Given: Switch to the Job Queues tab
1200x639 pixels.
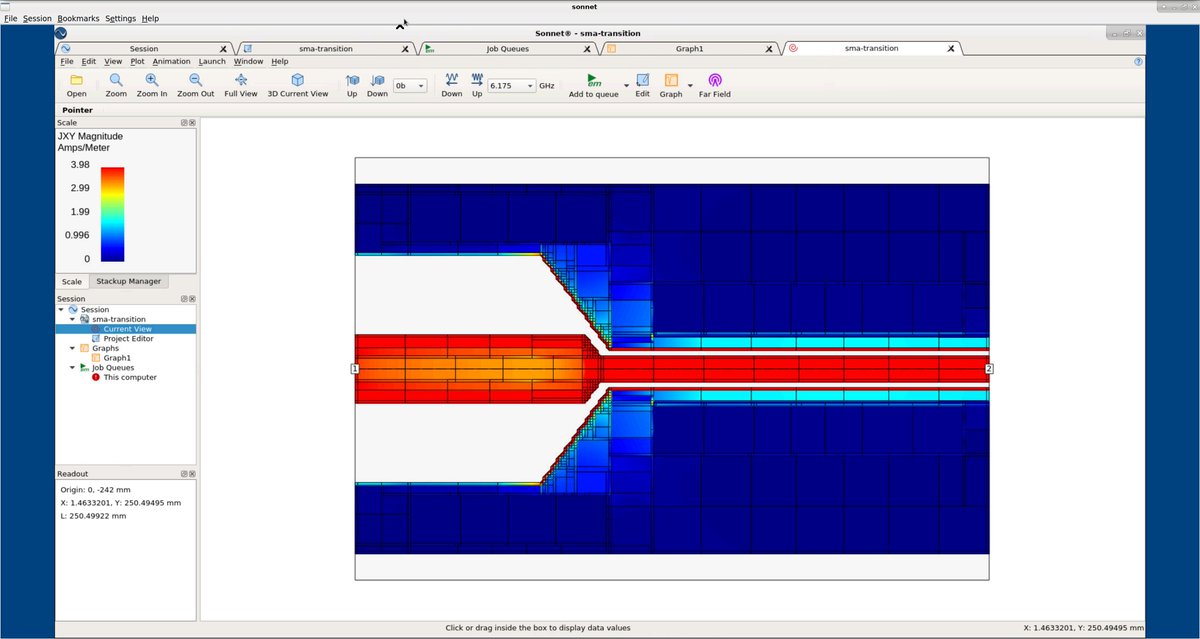Looking at the screenshot, I should pos(506,48).
